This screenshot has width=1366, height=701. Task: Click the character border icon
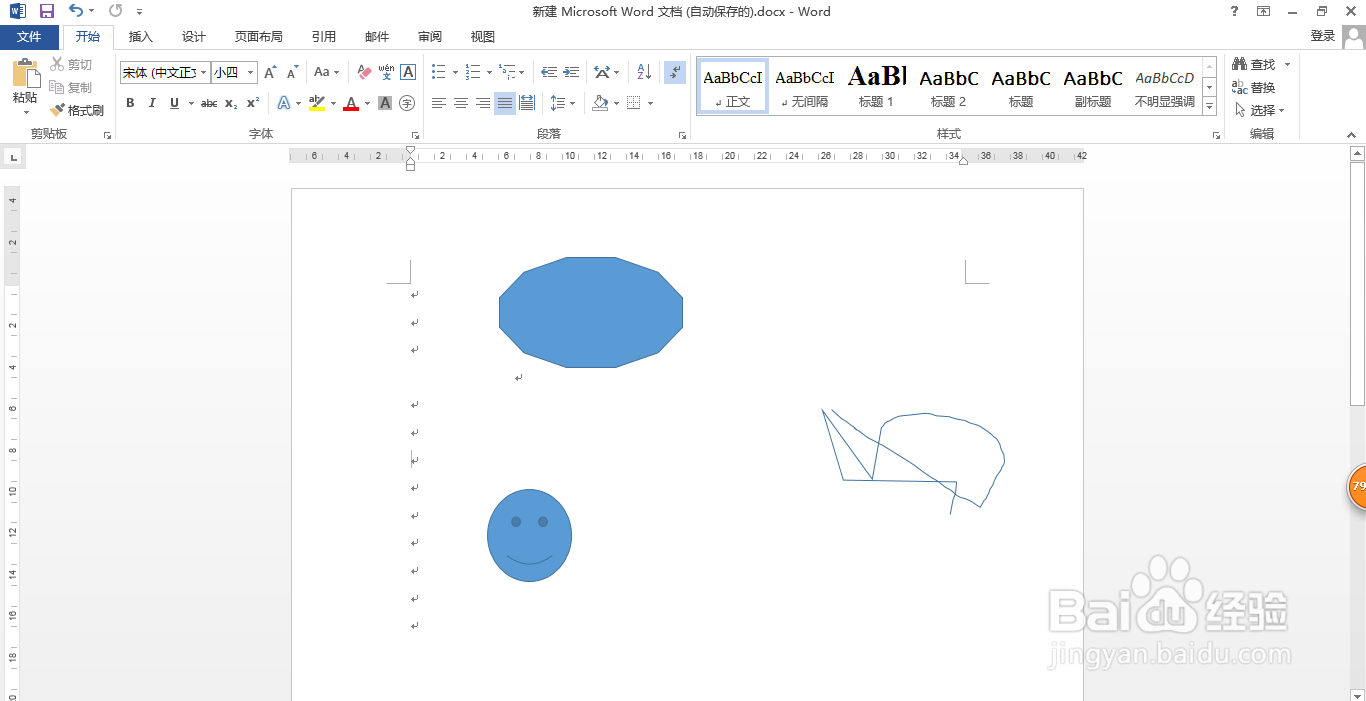408,72
